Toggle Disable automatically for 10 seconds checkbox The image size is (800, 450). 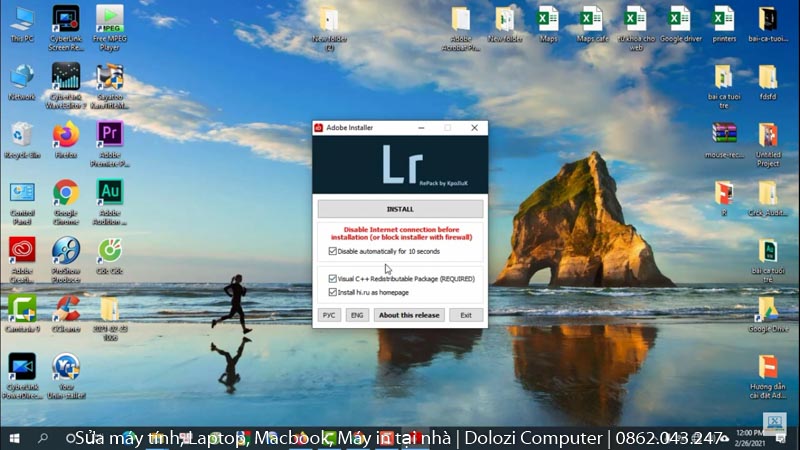tap(333, 251)
